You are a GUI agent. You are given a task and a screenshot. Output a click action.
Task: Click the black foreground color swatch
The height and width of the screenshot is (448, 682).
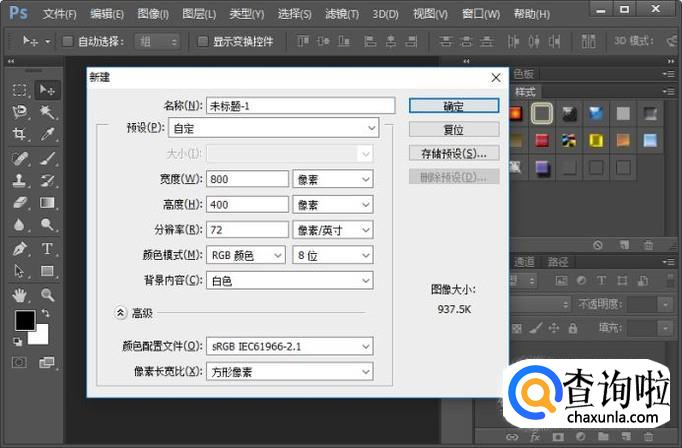[24, 320]
